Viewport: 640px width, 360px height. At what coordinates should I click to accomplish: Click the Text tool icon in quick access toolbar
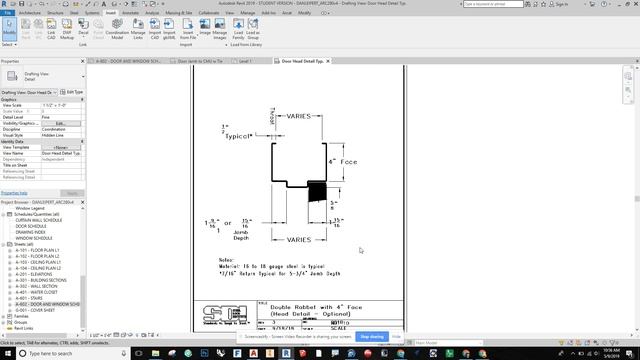coord(104,4)
